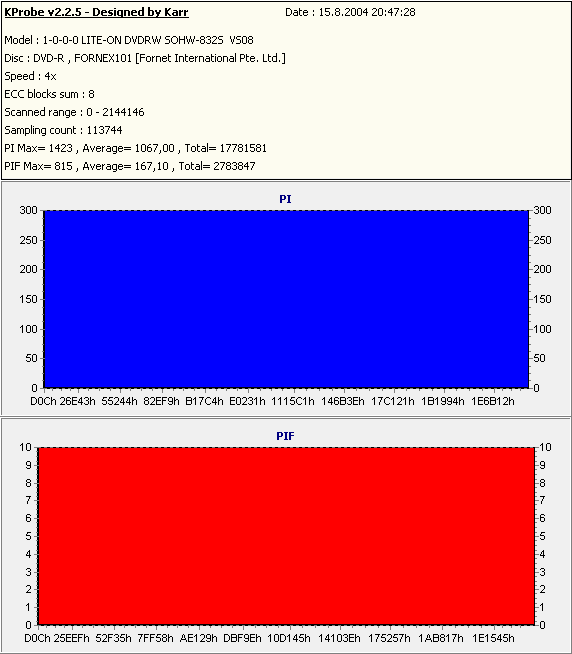The height and width of the screenshot is (654, 572).
Task: Click the AE129h marker on PIF x-axis
Action: pyautogui.click(x=199, y=638)
